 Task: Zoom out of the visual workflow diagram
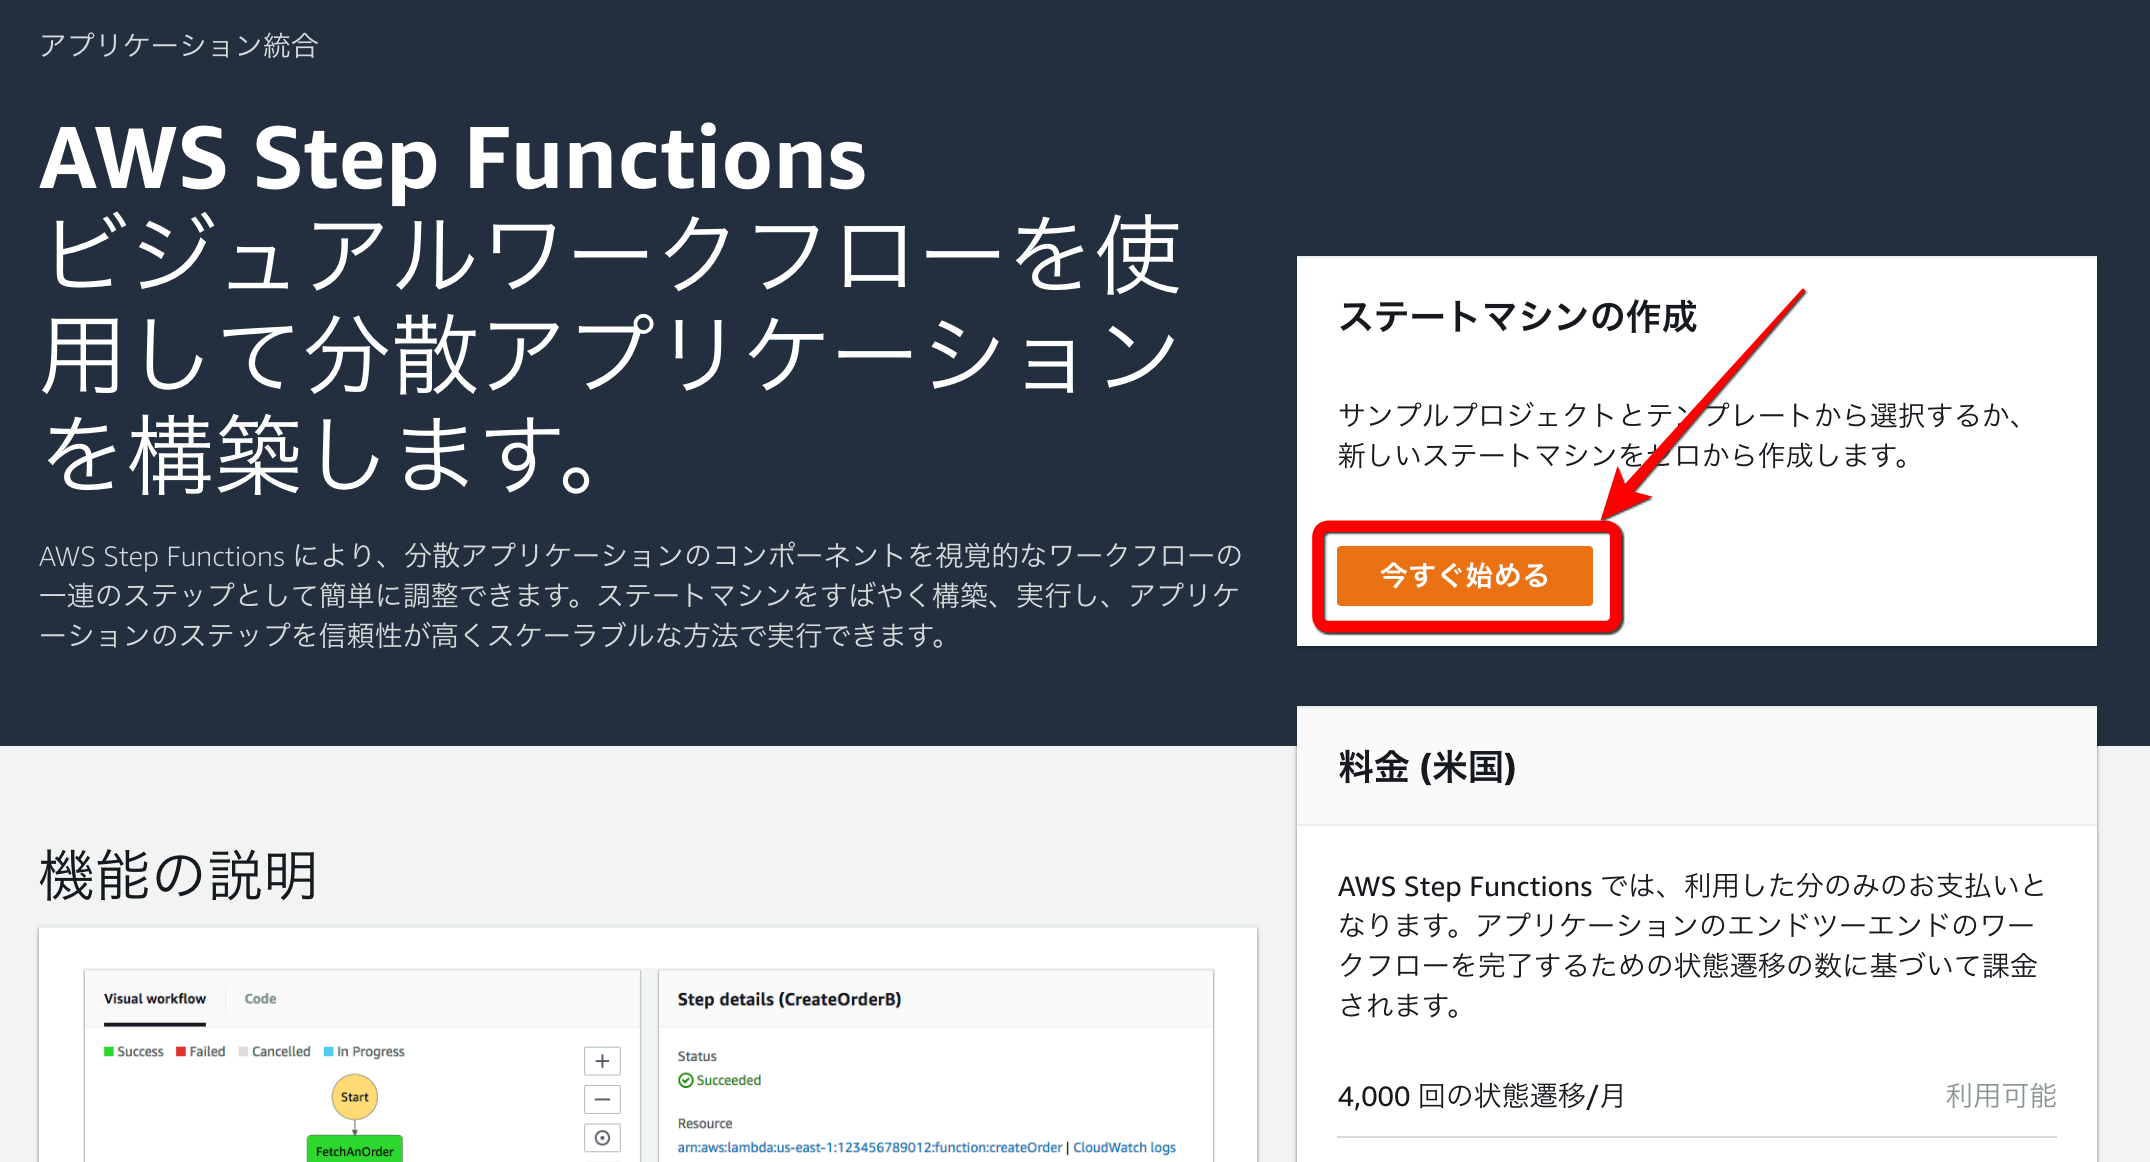601,1099
